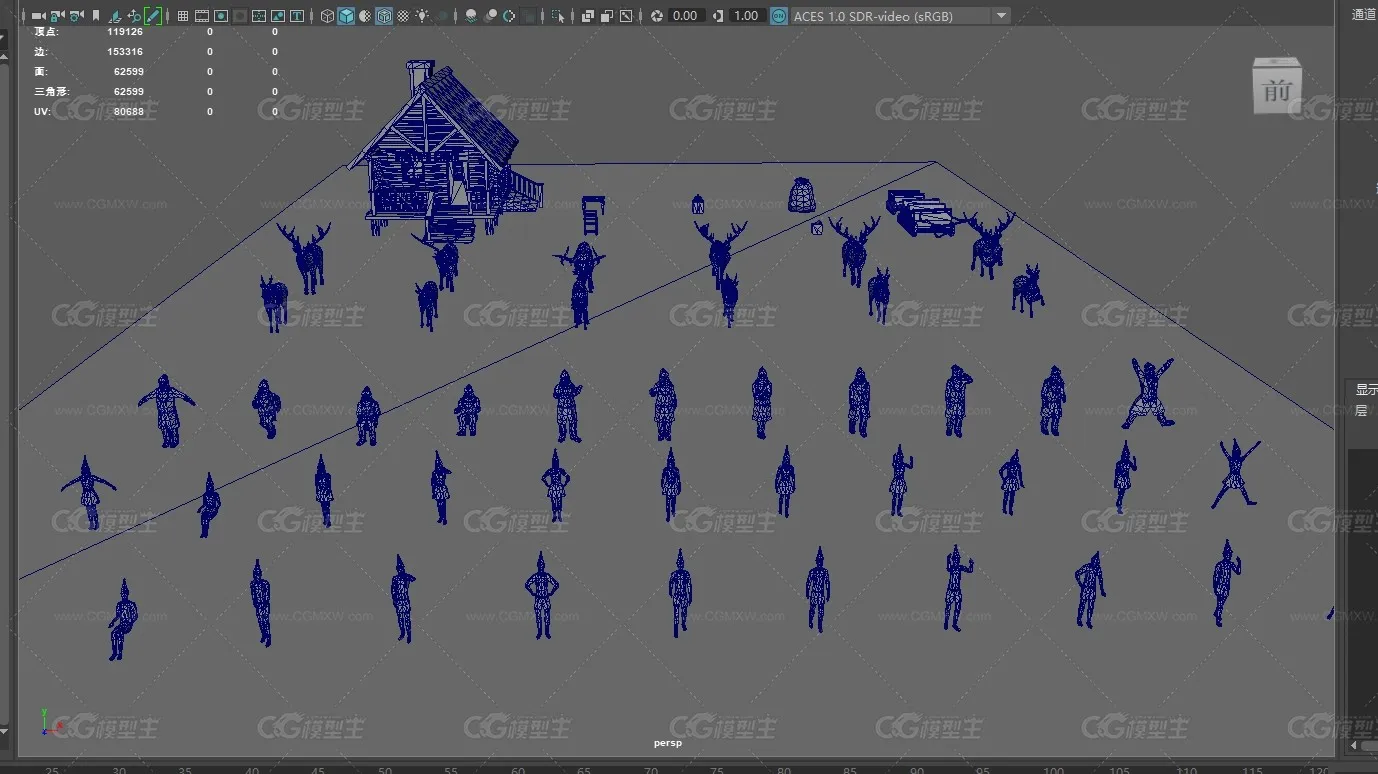Image resolution: width=1378 pixels, height=774 pixels.
Task: Toggle the Motion Blur icon
Action: (x=490, y=16)
